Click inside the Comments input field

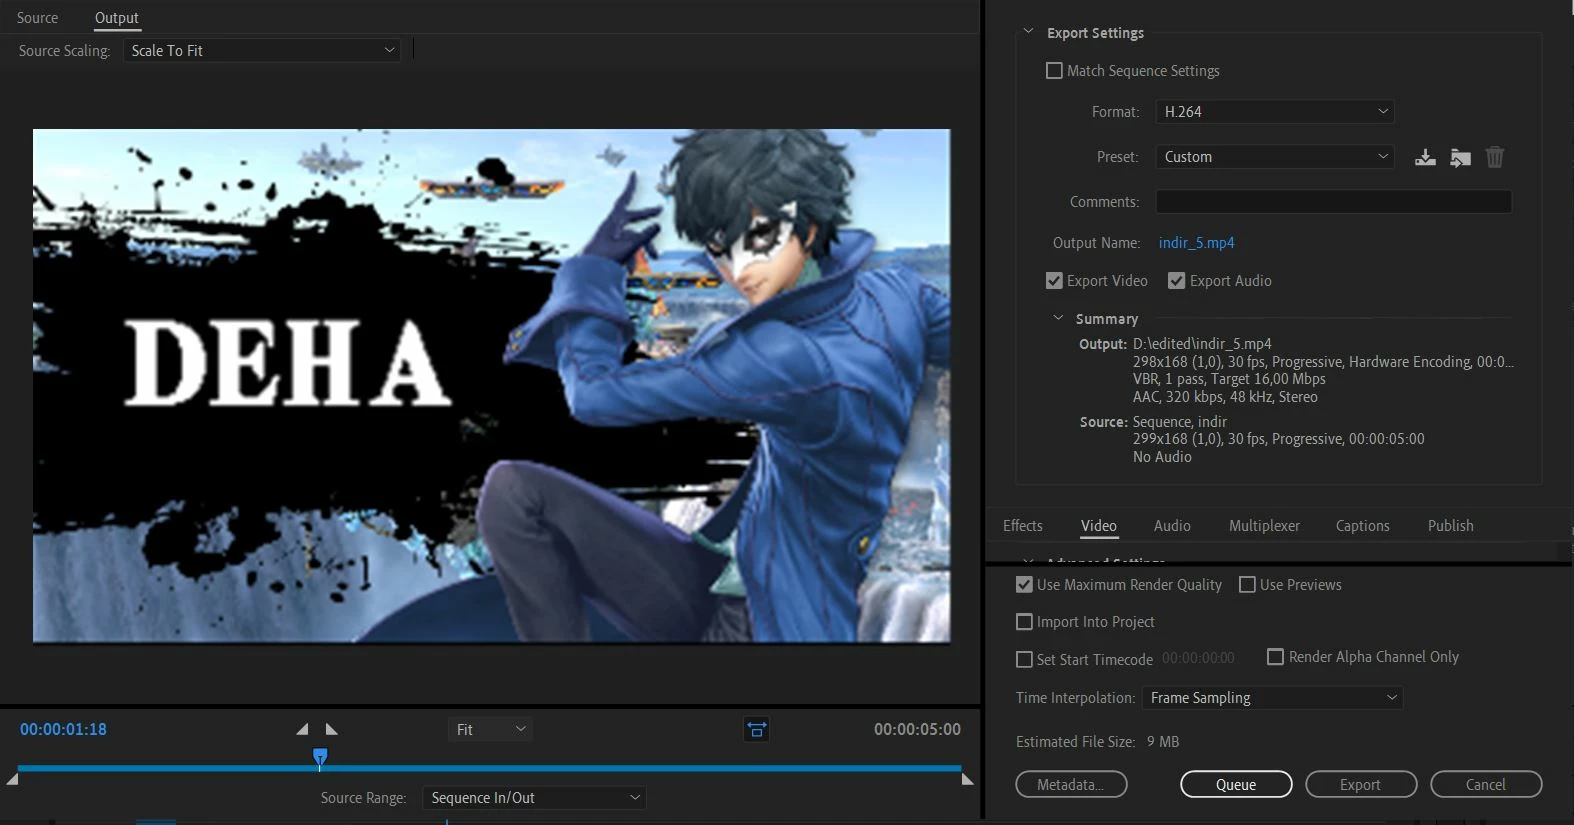[1334, 202]
